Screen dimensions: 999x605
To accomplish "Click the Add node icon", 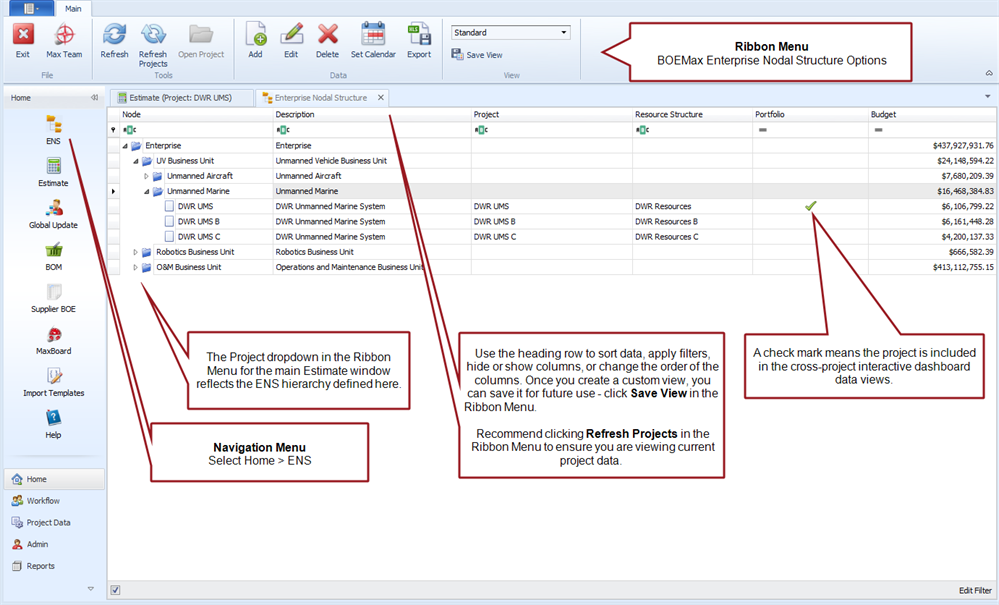I will [x=255, y=40].
